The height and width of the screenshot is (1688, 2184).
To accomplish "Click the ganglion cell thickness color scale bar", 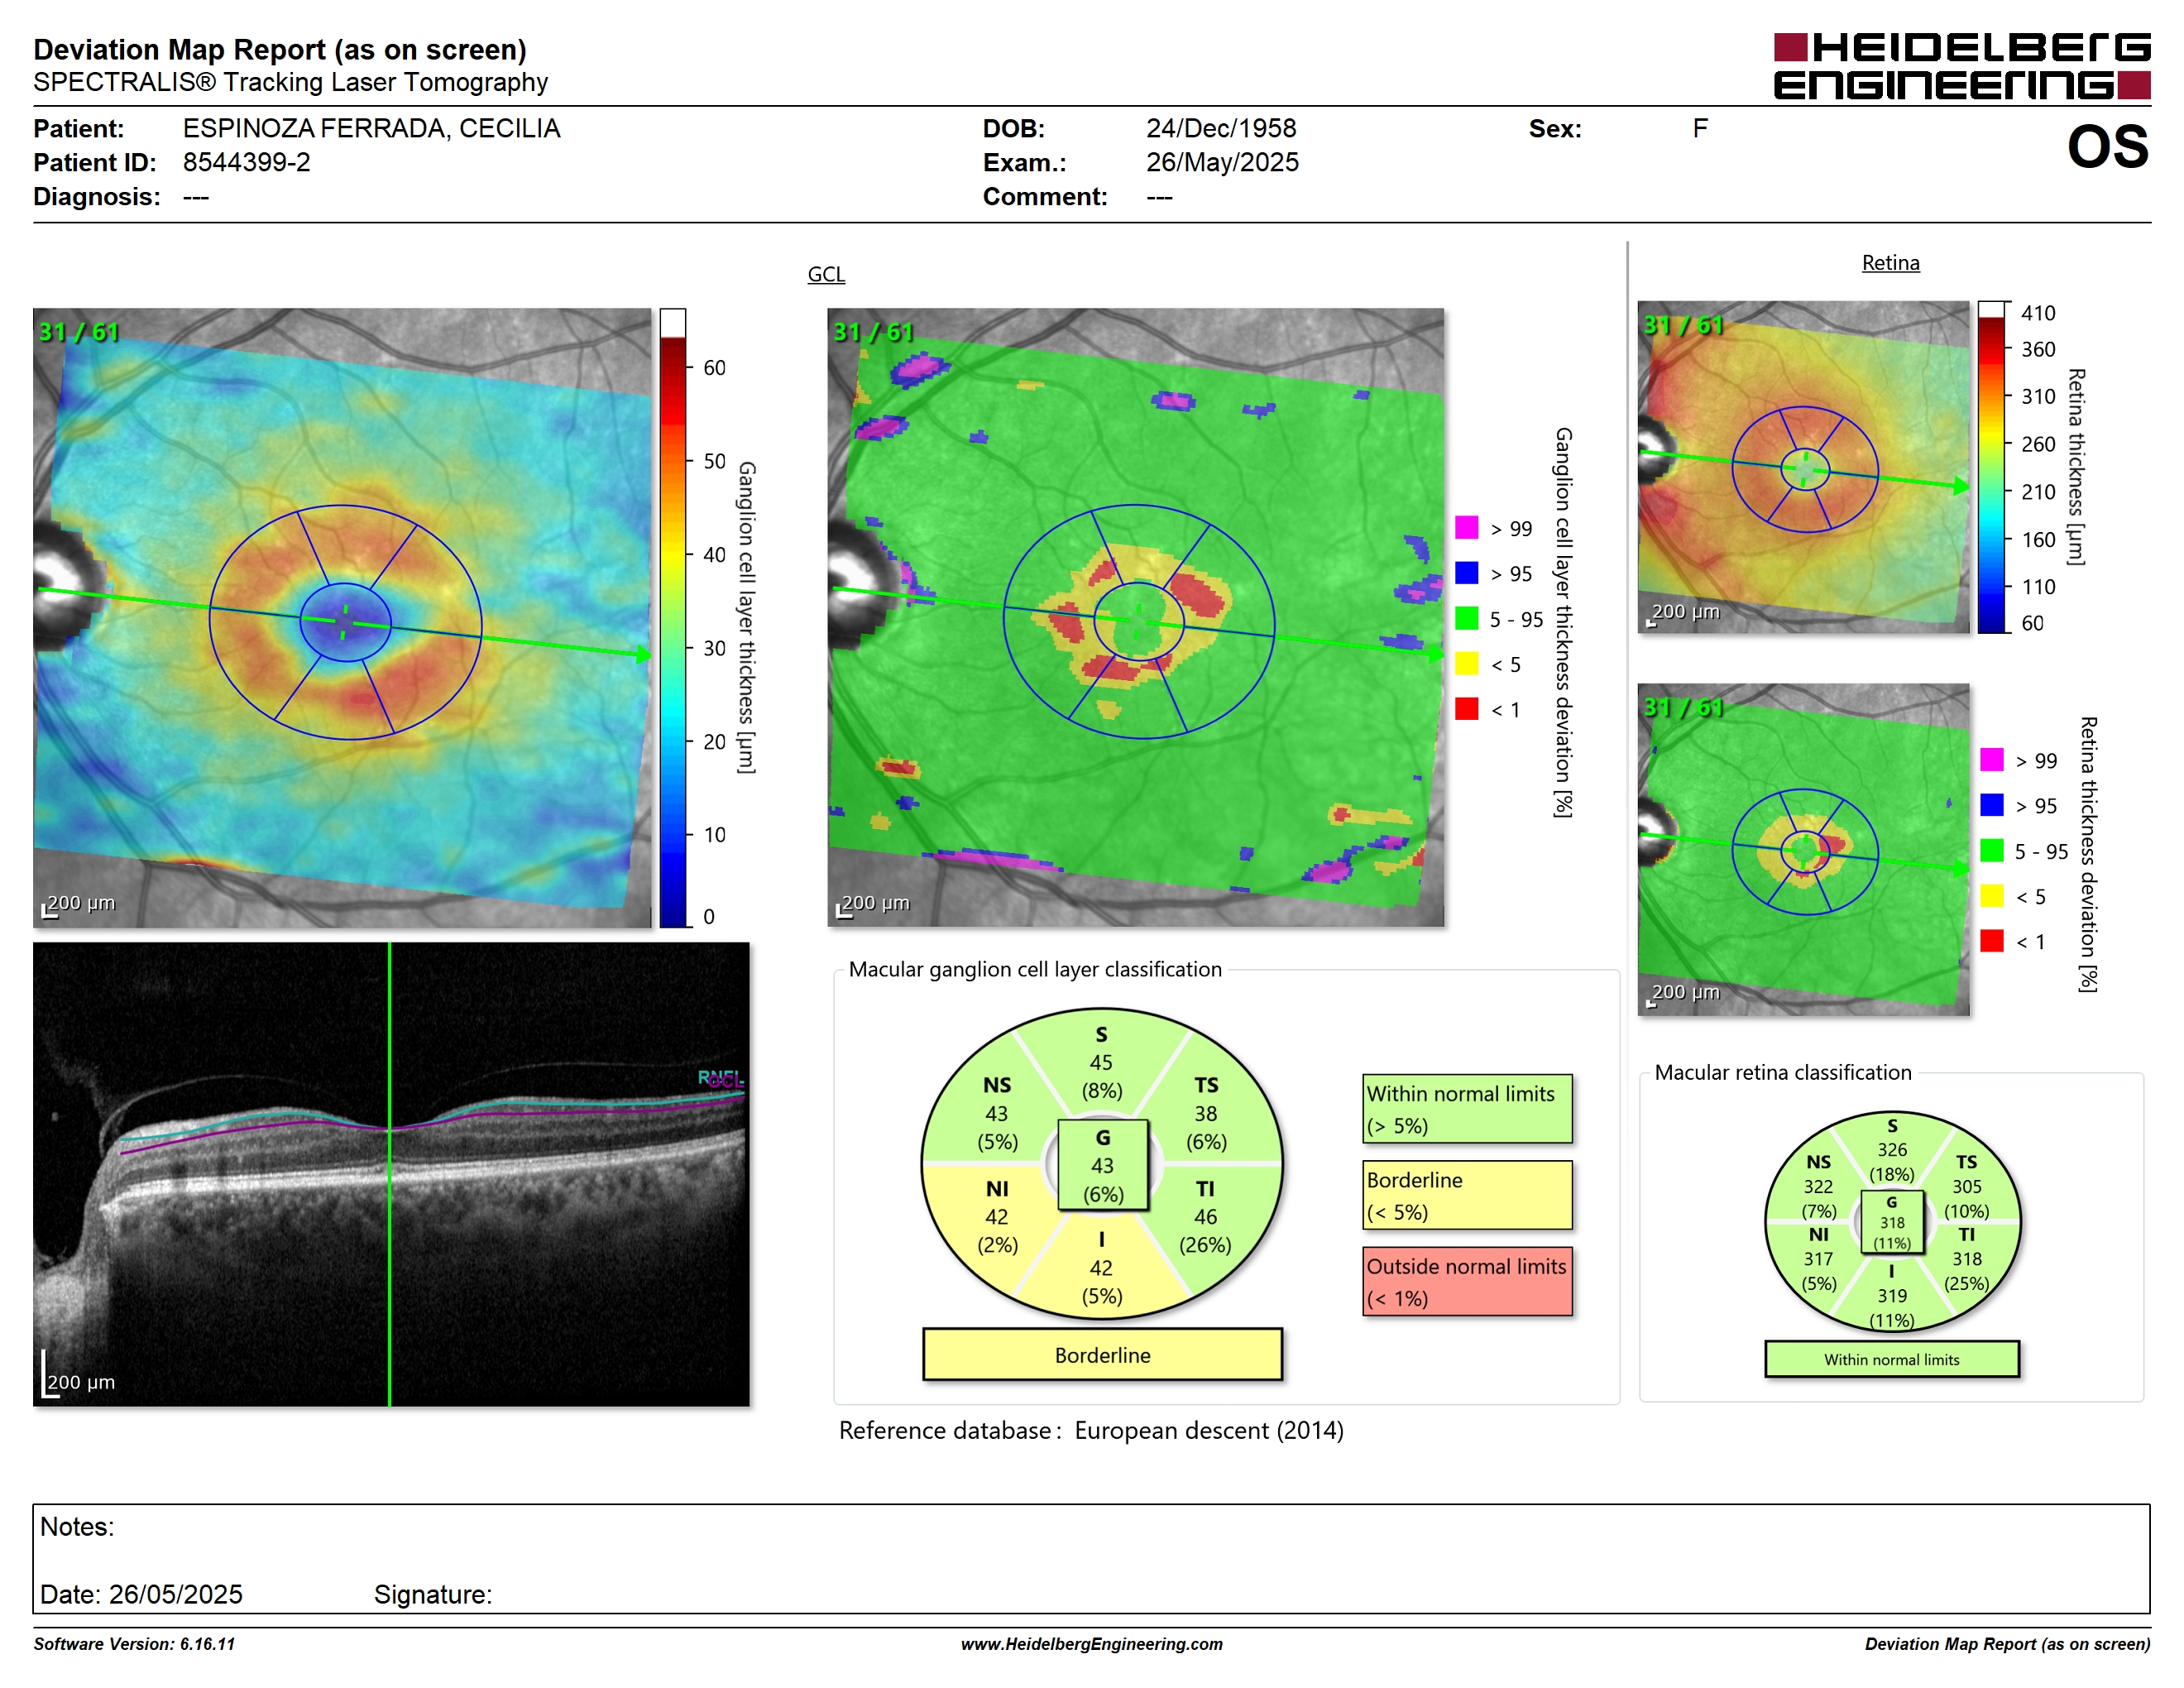I will pos(673,618).
